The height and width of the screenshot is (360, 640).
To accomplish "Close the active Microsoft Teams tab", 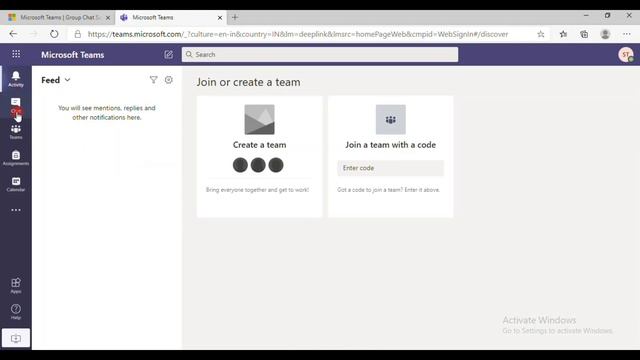I will coord(220,18).
